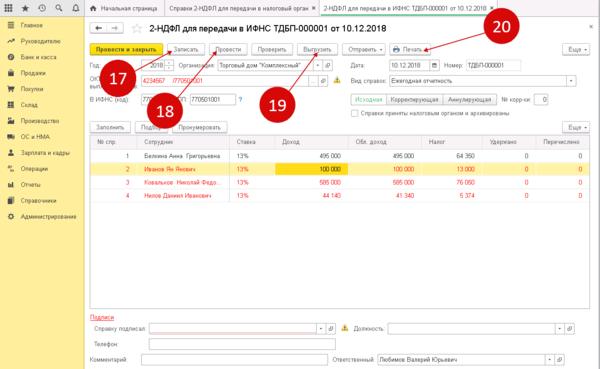Click the 'Комментарий' input field

tap(234, 359)
